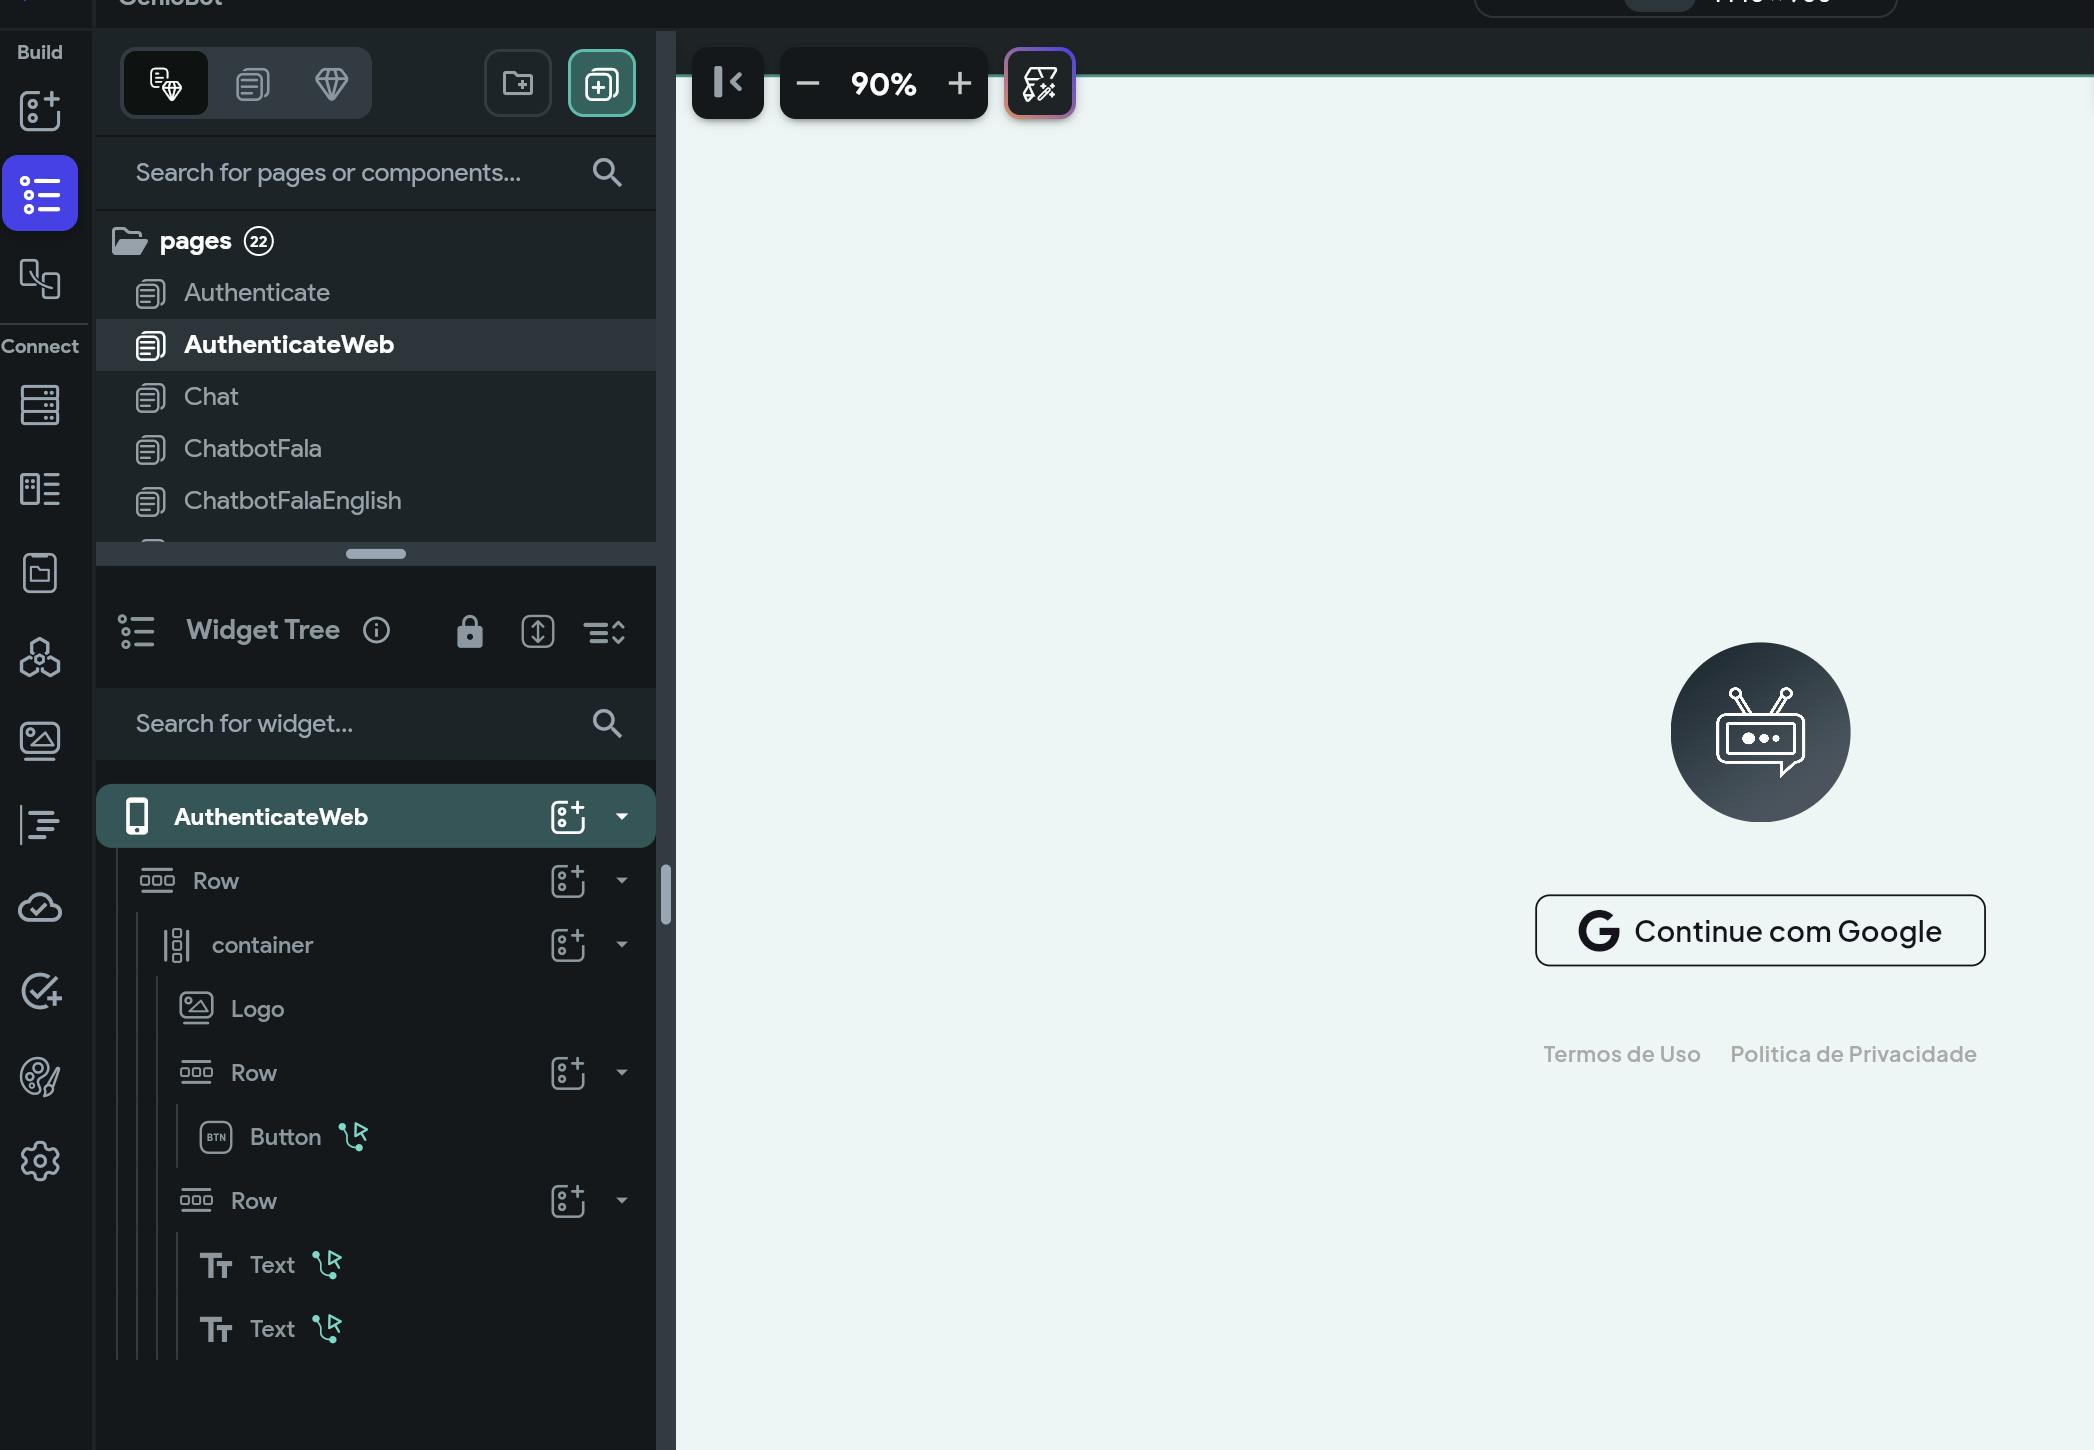The width and height of the screenshot is (2094, 1450).
Task: Select the pages and components tab
Action: (166, 83)
